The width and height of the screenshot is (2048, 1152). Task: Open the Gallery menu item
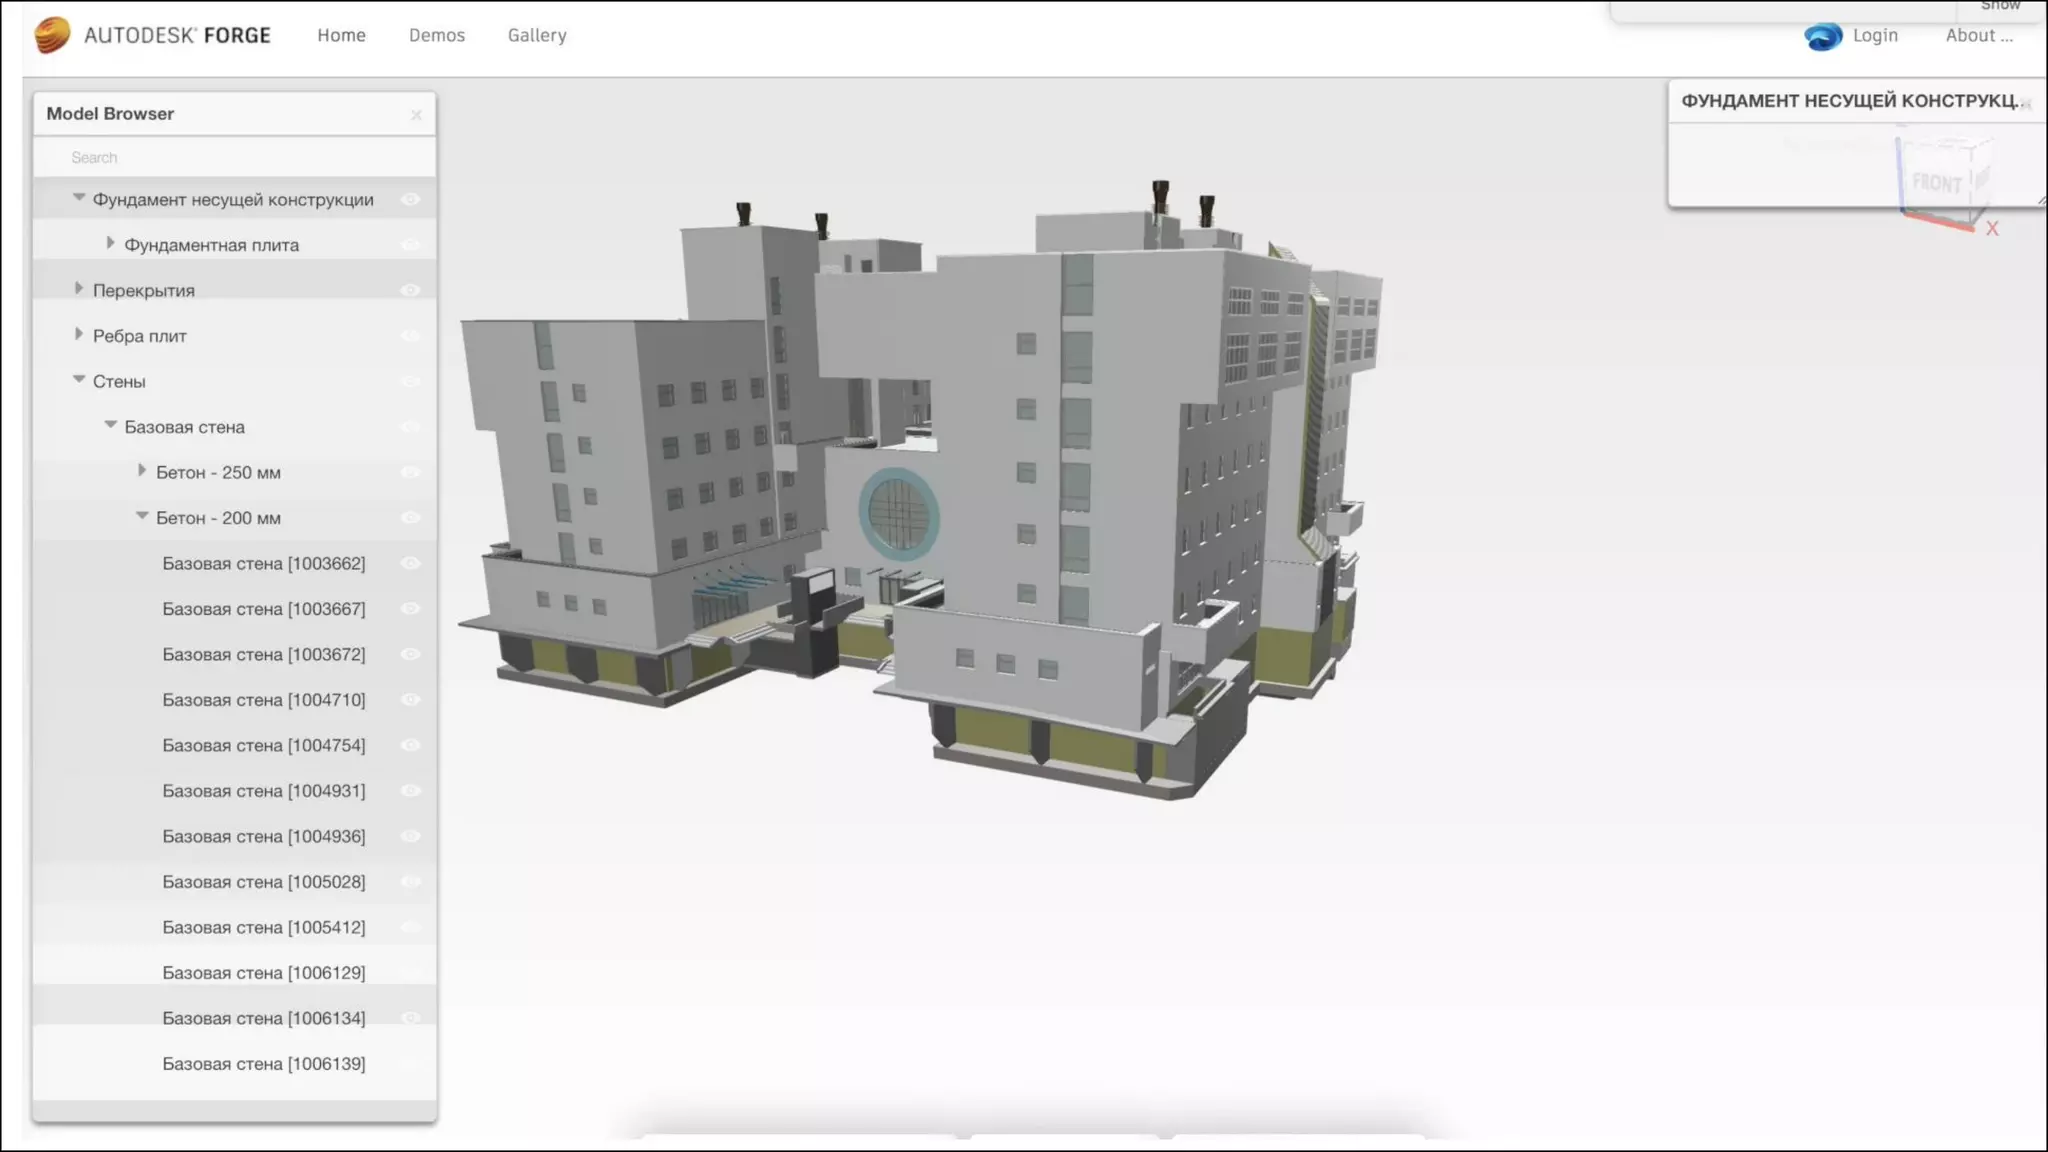[536, 35]
